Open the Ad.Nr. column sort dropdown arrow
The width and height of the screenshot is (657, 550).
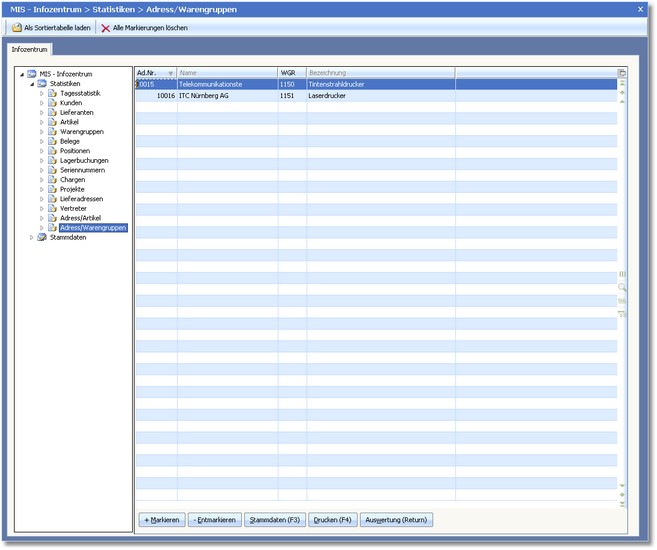(171, 73)
